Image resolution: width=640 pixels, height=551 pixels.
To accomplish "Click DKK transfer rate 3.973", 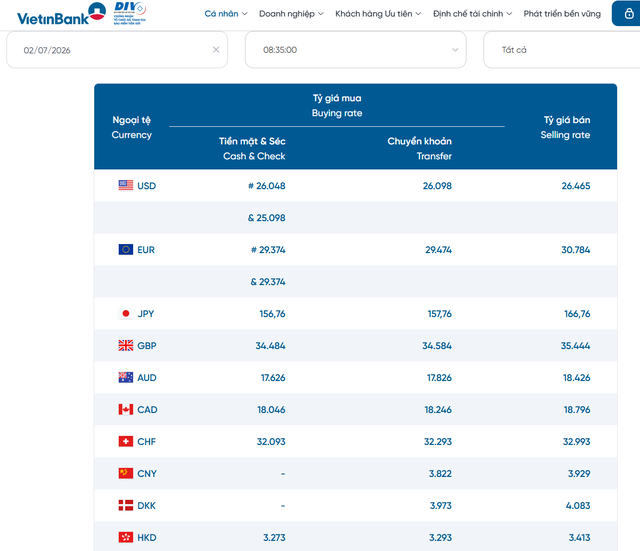I will tap(441, 506).
